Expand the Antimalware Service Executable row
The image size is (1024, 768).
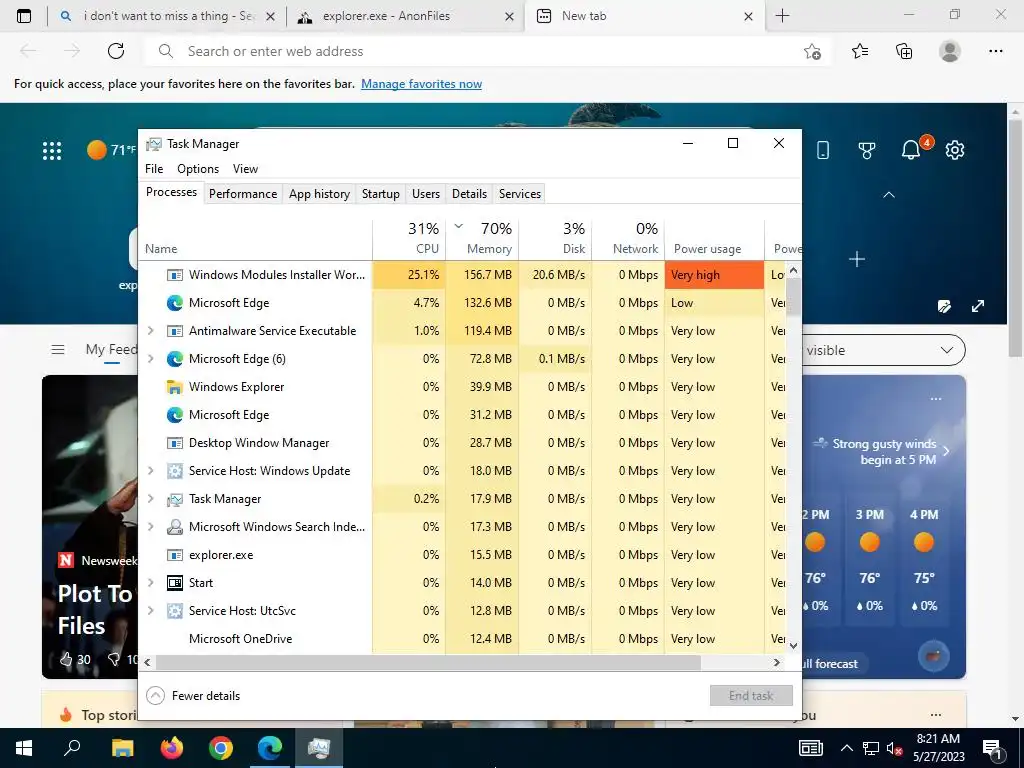151,330
